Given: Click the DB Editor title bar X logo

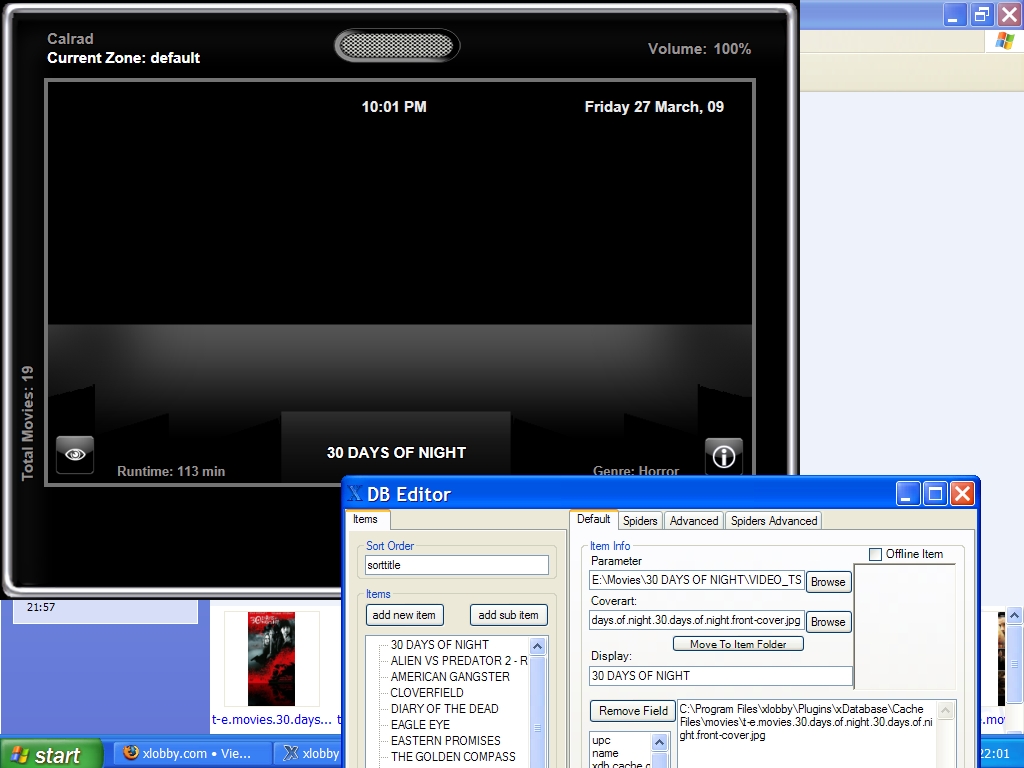Looking at the screenshot, I should point(355,494).
